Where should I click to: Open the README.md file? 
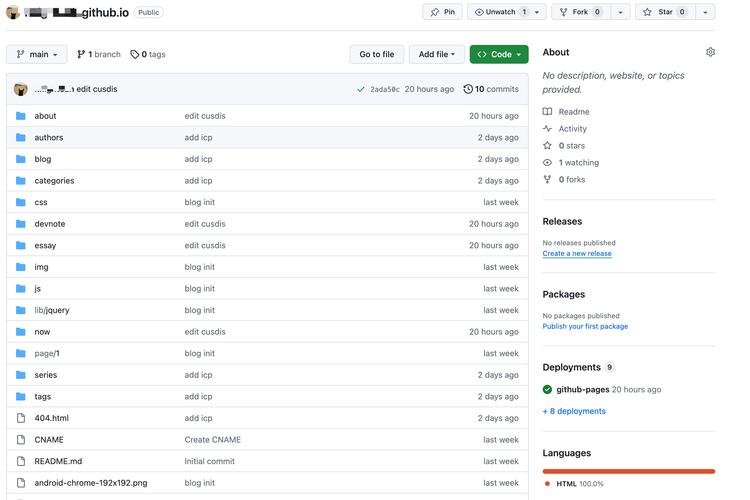coord(58,461)
